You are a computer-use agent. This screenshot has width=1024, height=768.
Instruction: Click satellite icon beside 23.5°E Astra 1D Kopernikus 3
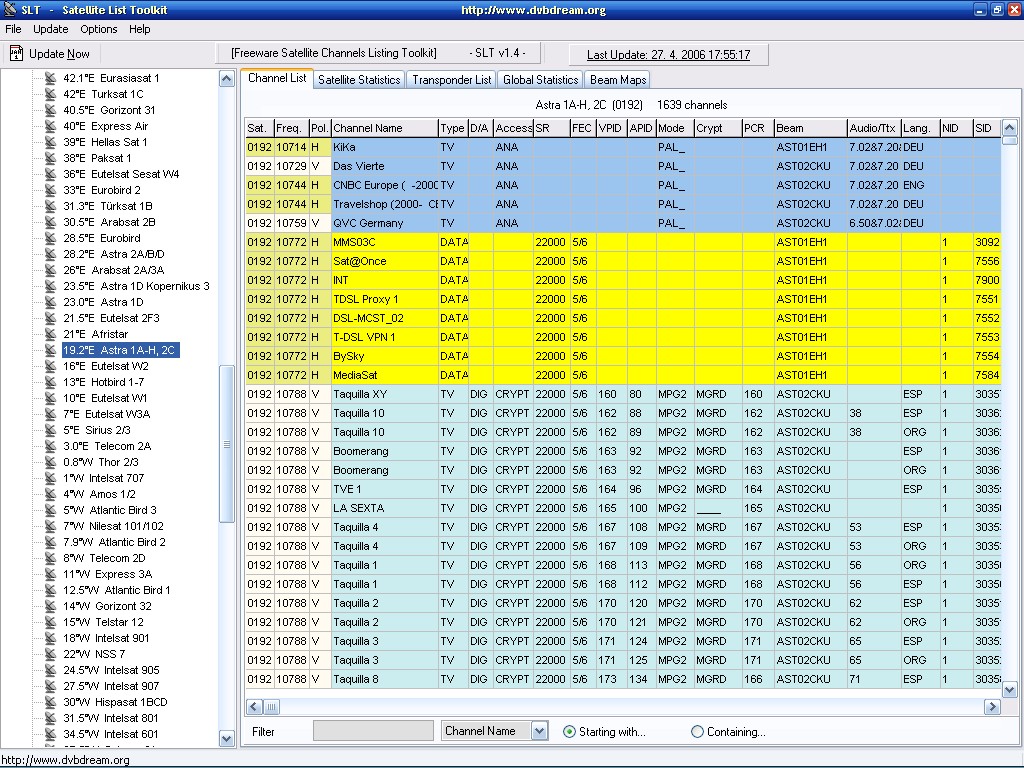click(x=50, y=286)
